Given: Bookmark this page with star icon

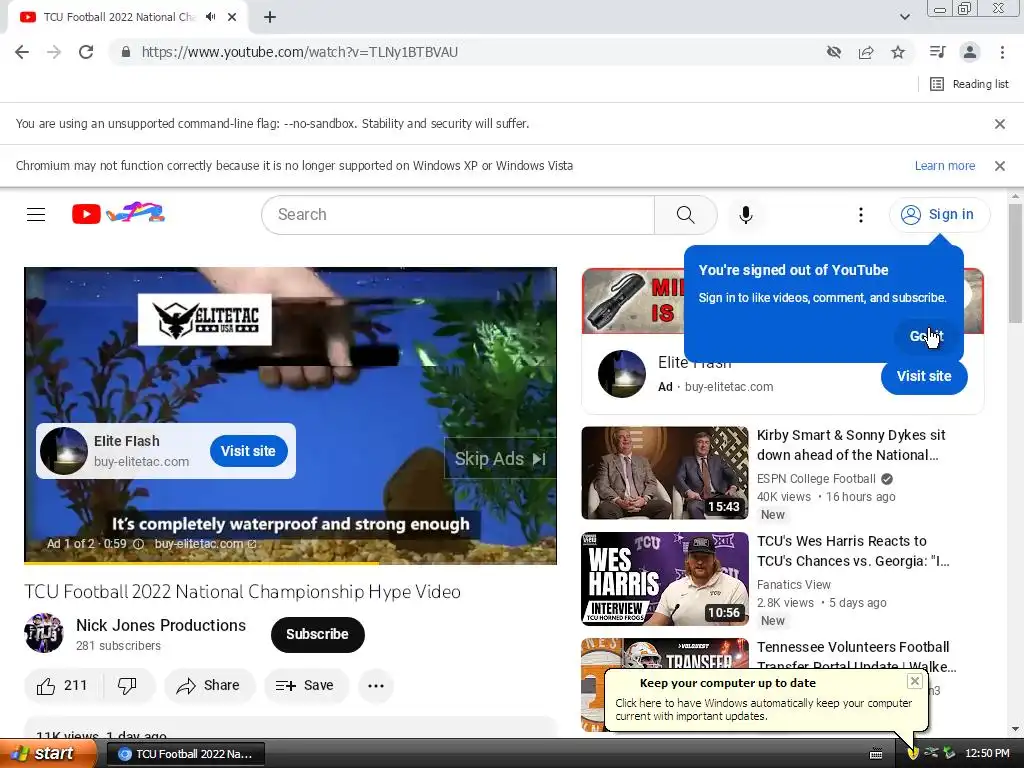Looking at the screenshot, I should point(898,52).
